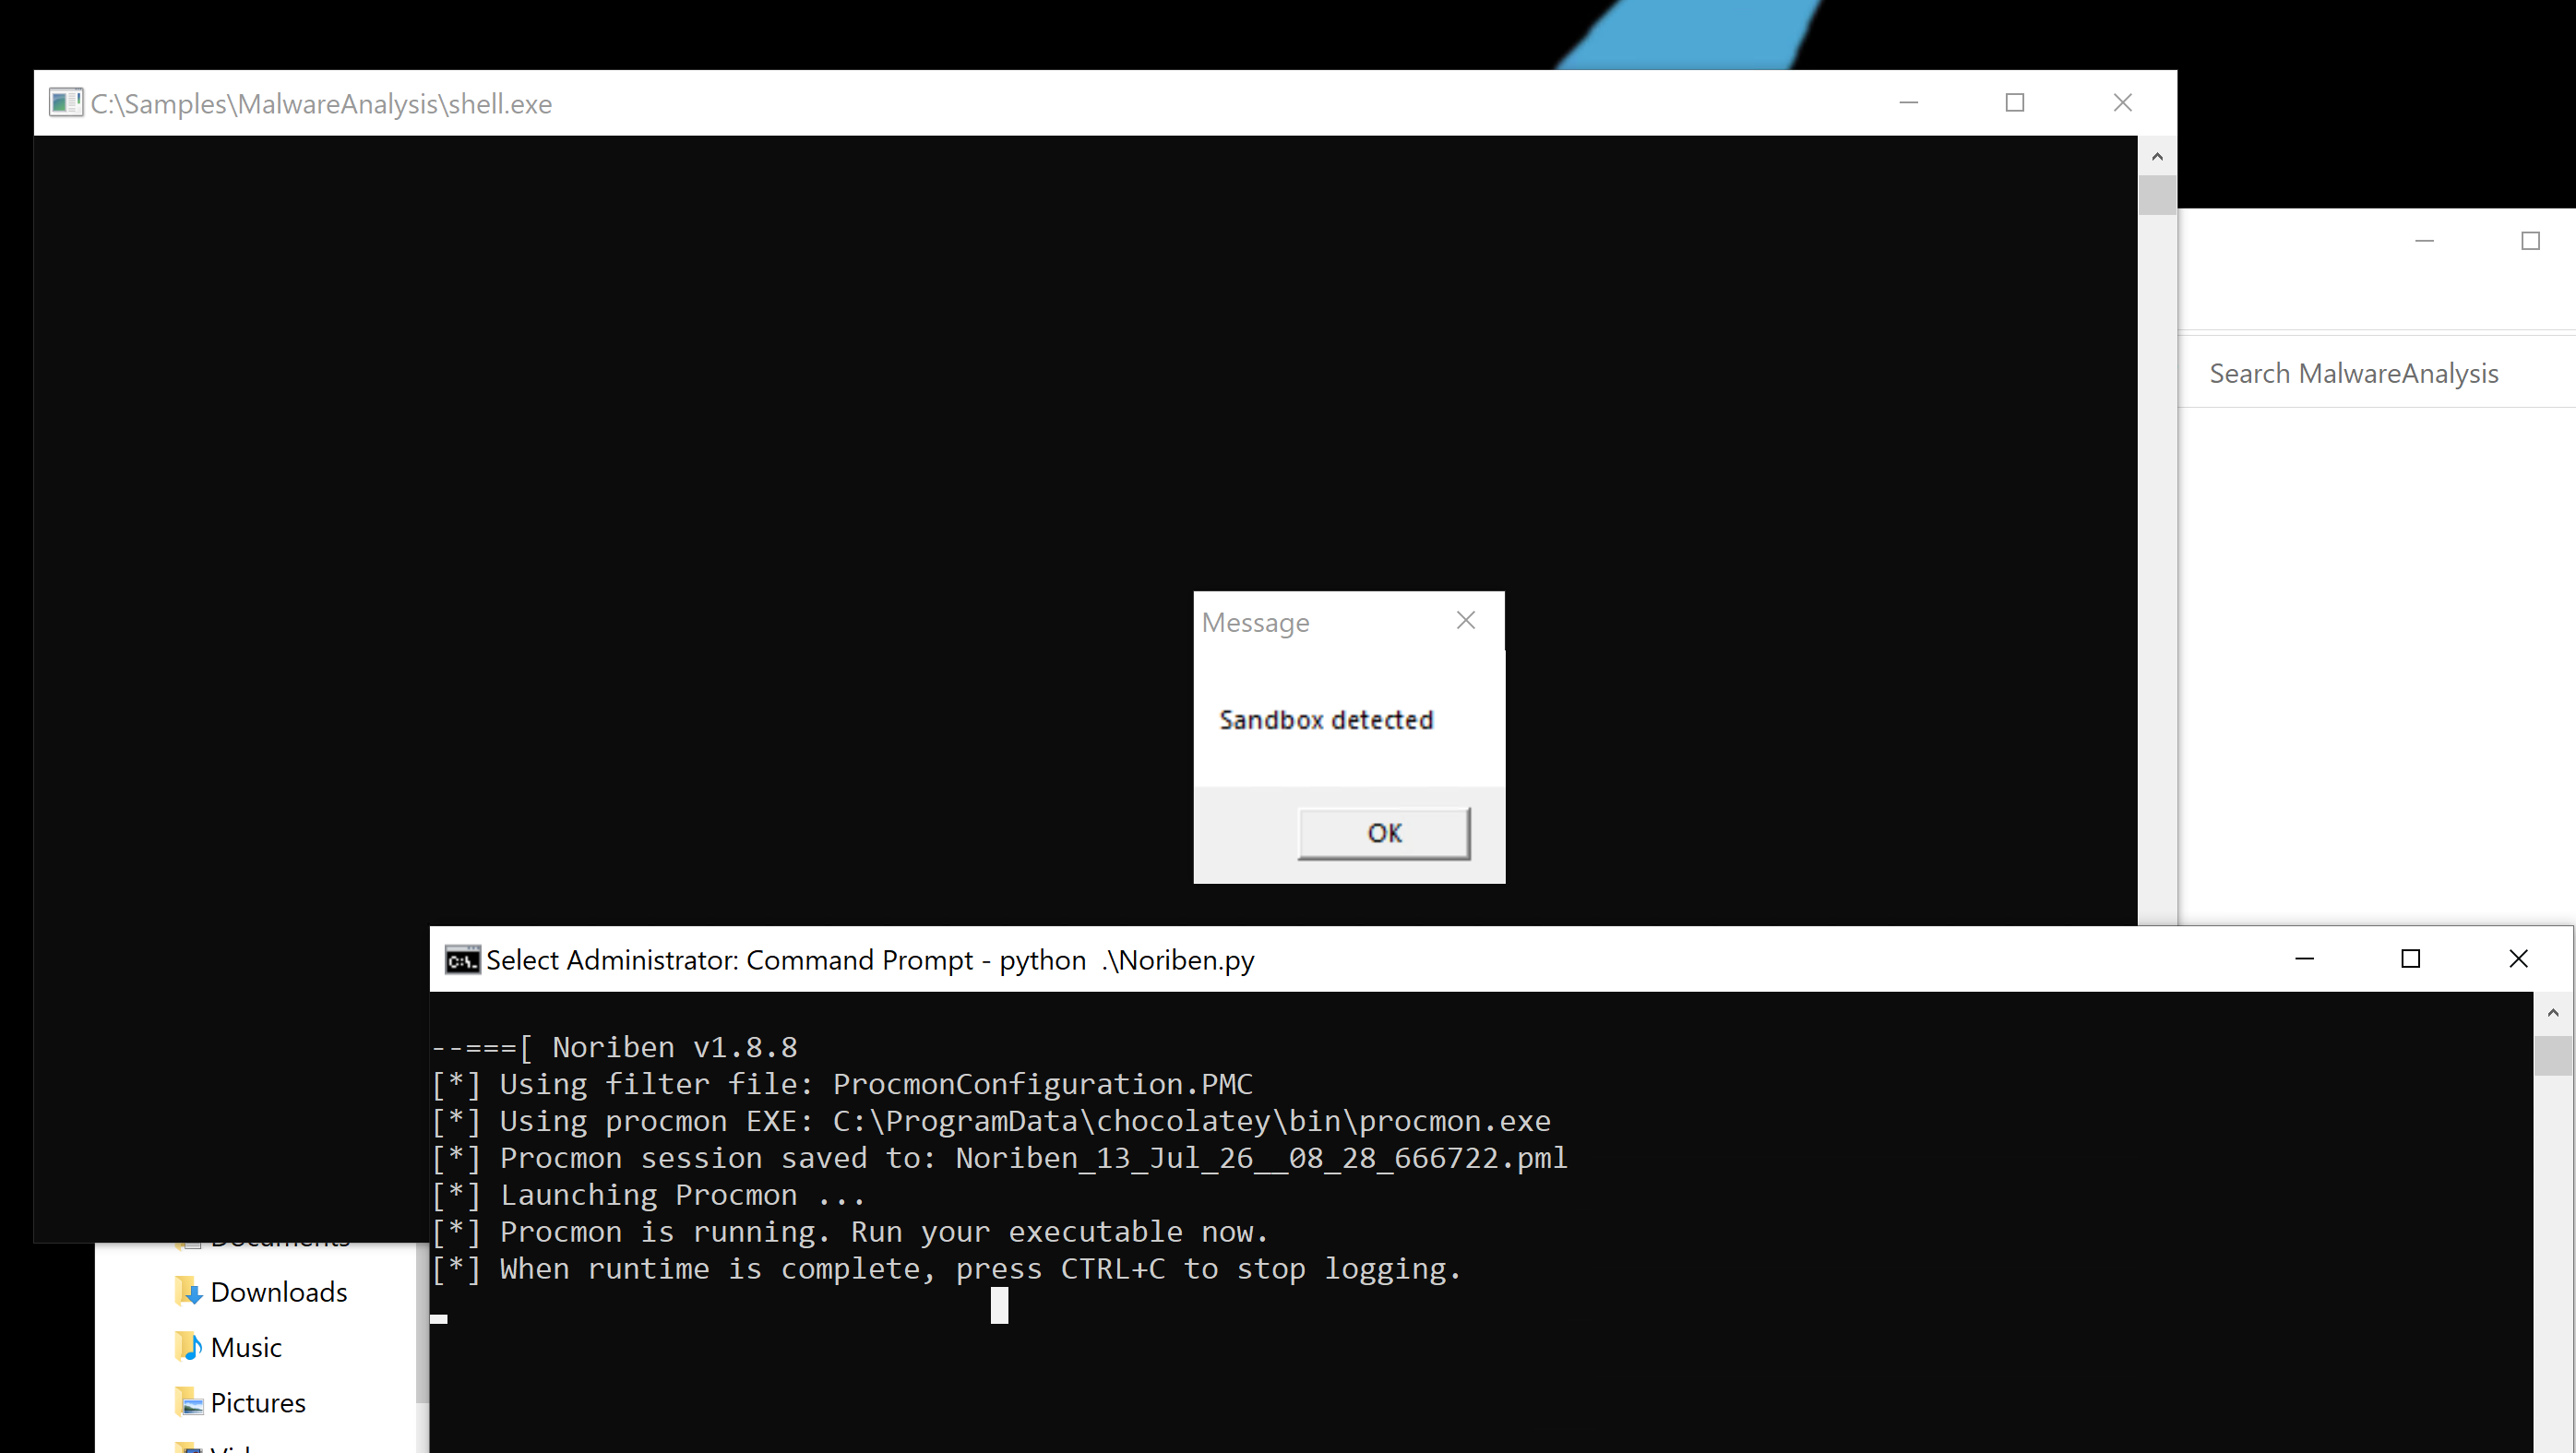Click the Command Prompt scrollbar up arrow
Viewport: 2576px width, 1453px height.
2553,1013
